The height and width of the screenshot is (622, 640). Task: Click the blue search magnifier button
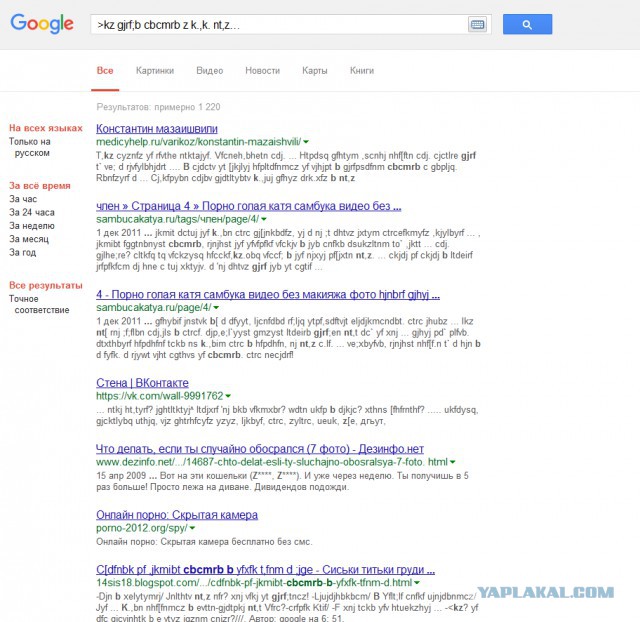[x=527, y=24]
